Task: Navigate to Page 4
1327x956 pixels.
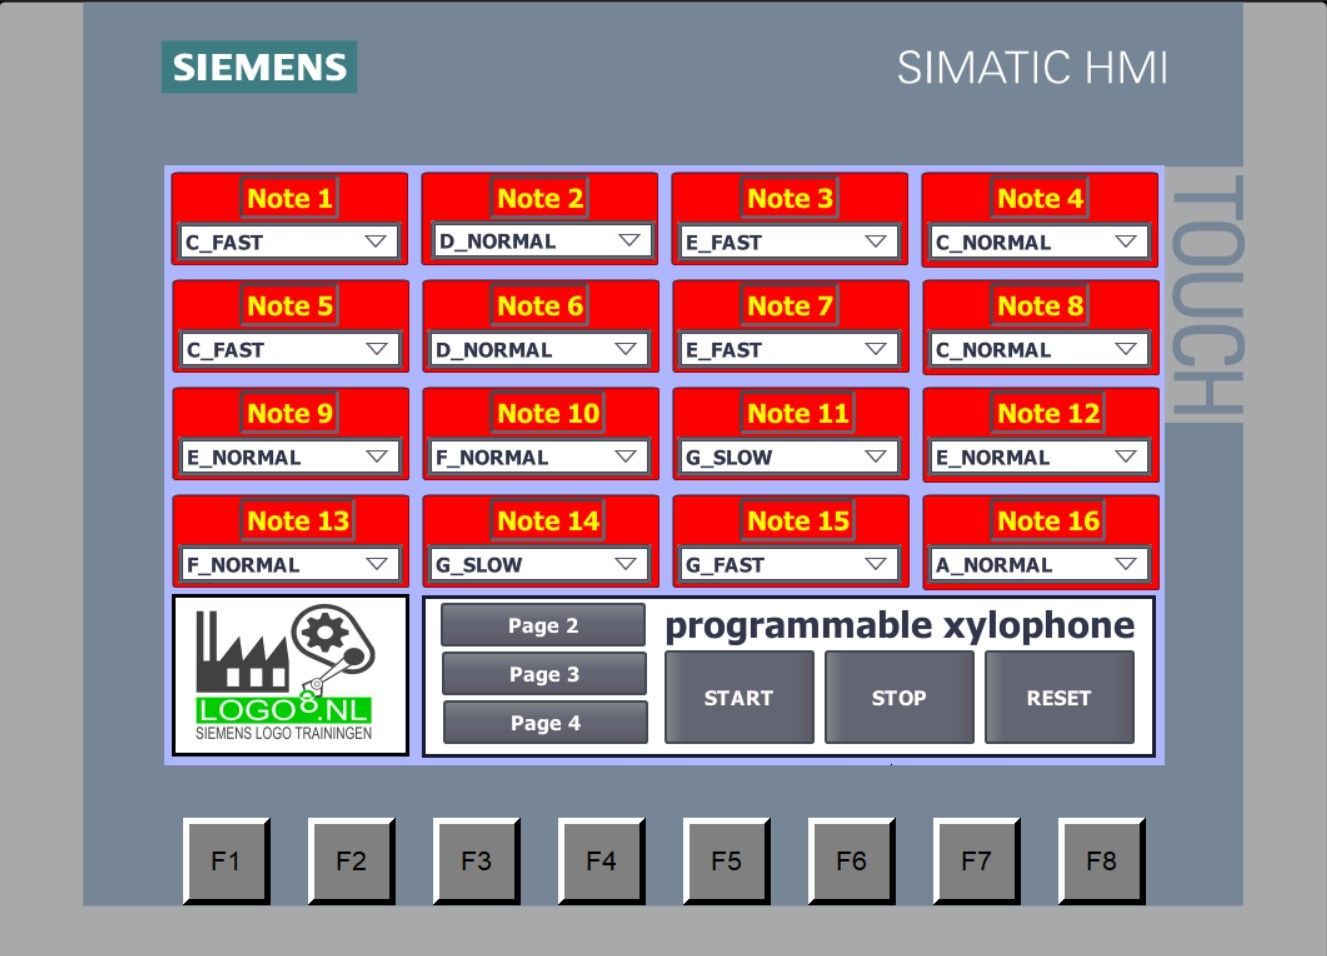Action: tap(545, 722)
